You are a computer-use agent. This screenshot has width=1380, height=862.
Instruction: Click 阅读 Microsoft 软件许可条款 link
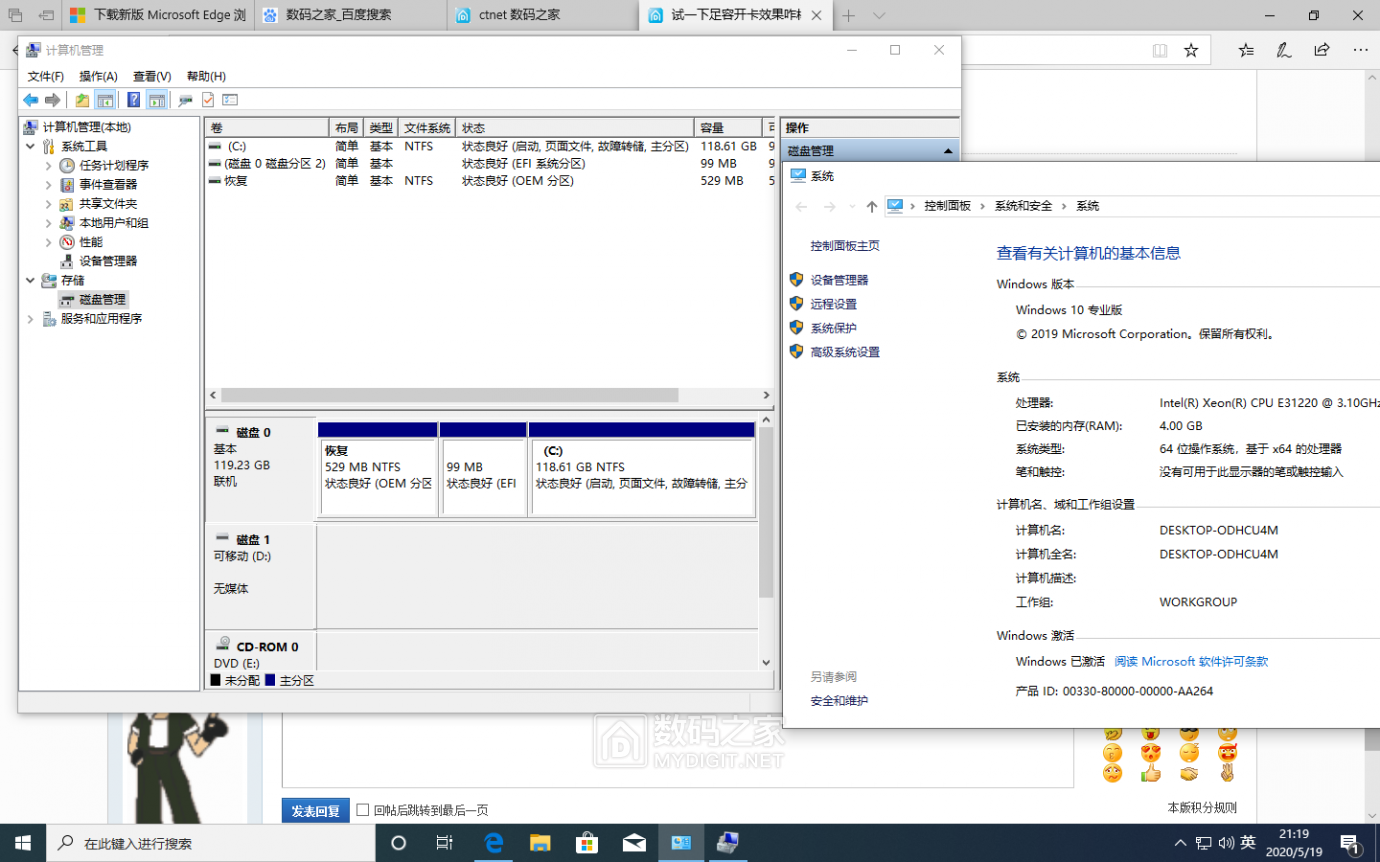point(1191,662)
